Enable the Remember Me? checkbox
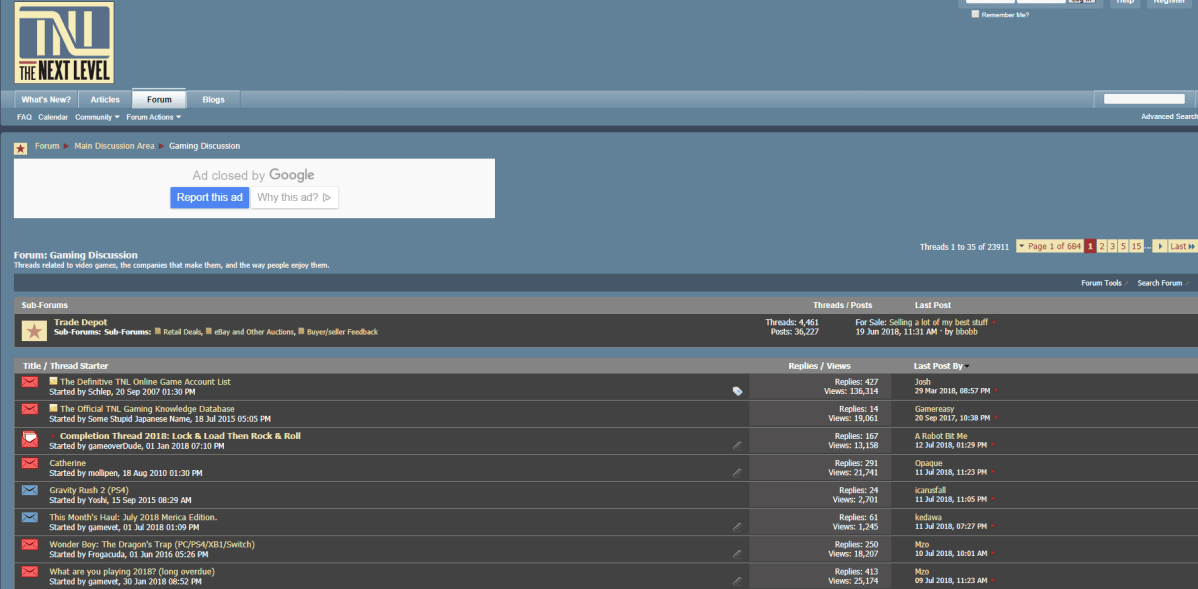The image size is (1198, 589). (x=975, y=14)
